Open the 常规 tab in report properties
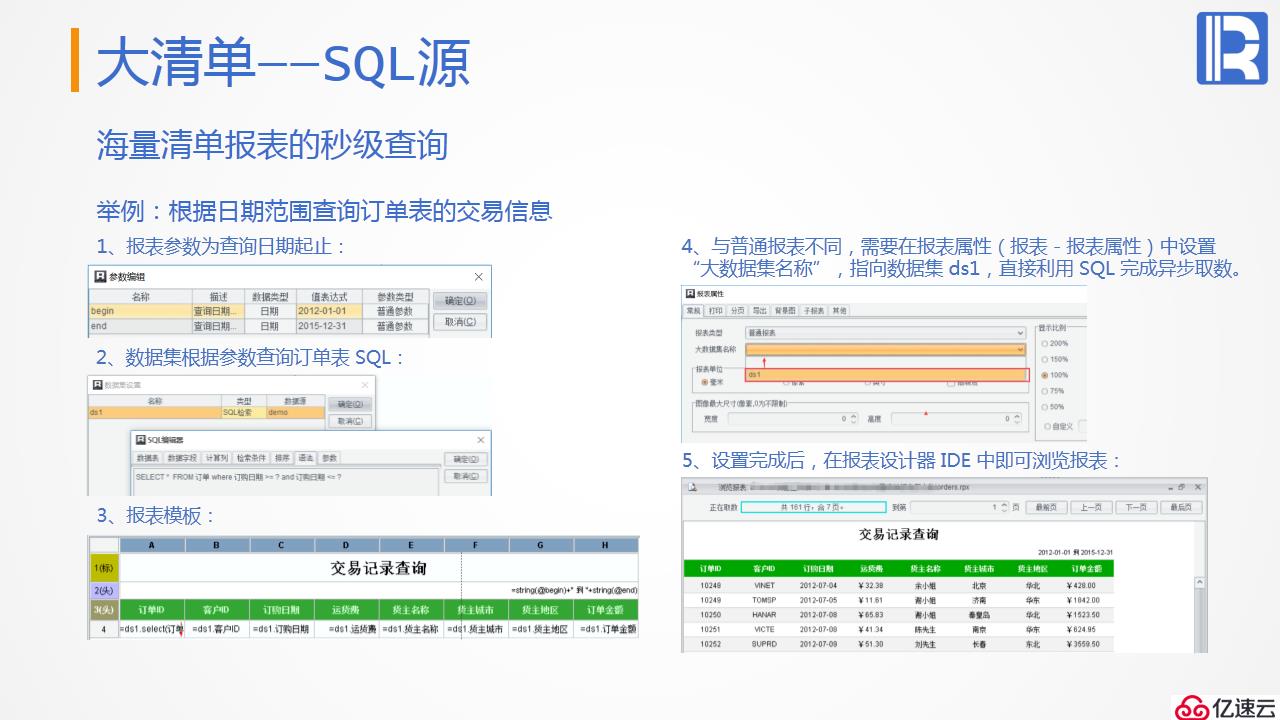Viewport: 1280px width, 720px height. coord(692,311)
